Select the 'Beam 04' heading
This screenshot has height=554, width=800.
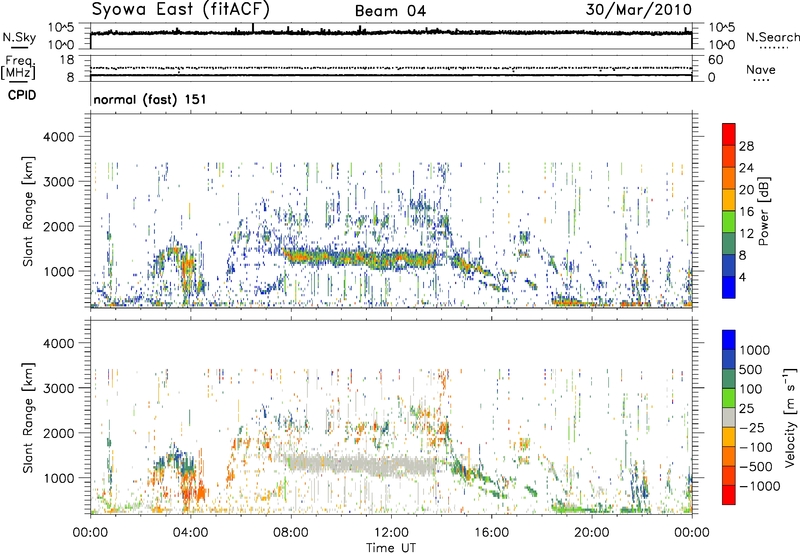pyautogui.click(x=390, y=11)
